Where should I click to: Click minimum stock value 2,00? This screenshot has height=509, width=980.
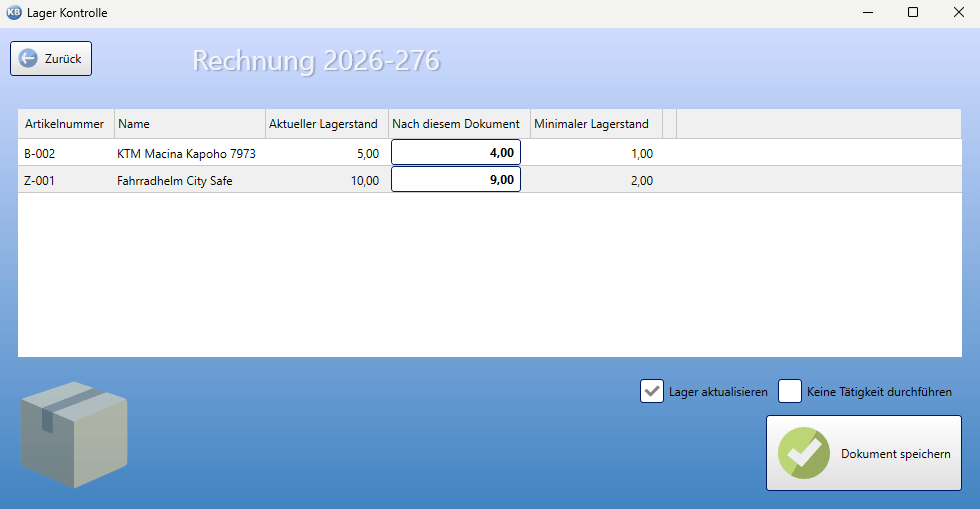642,181
